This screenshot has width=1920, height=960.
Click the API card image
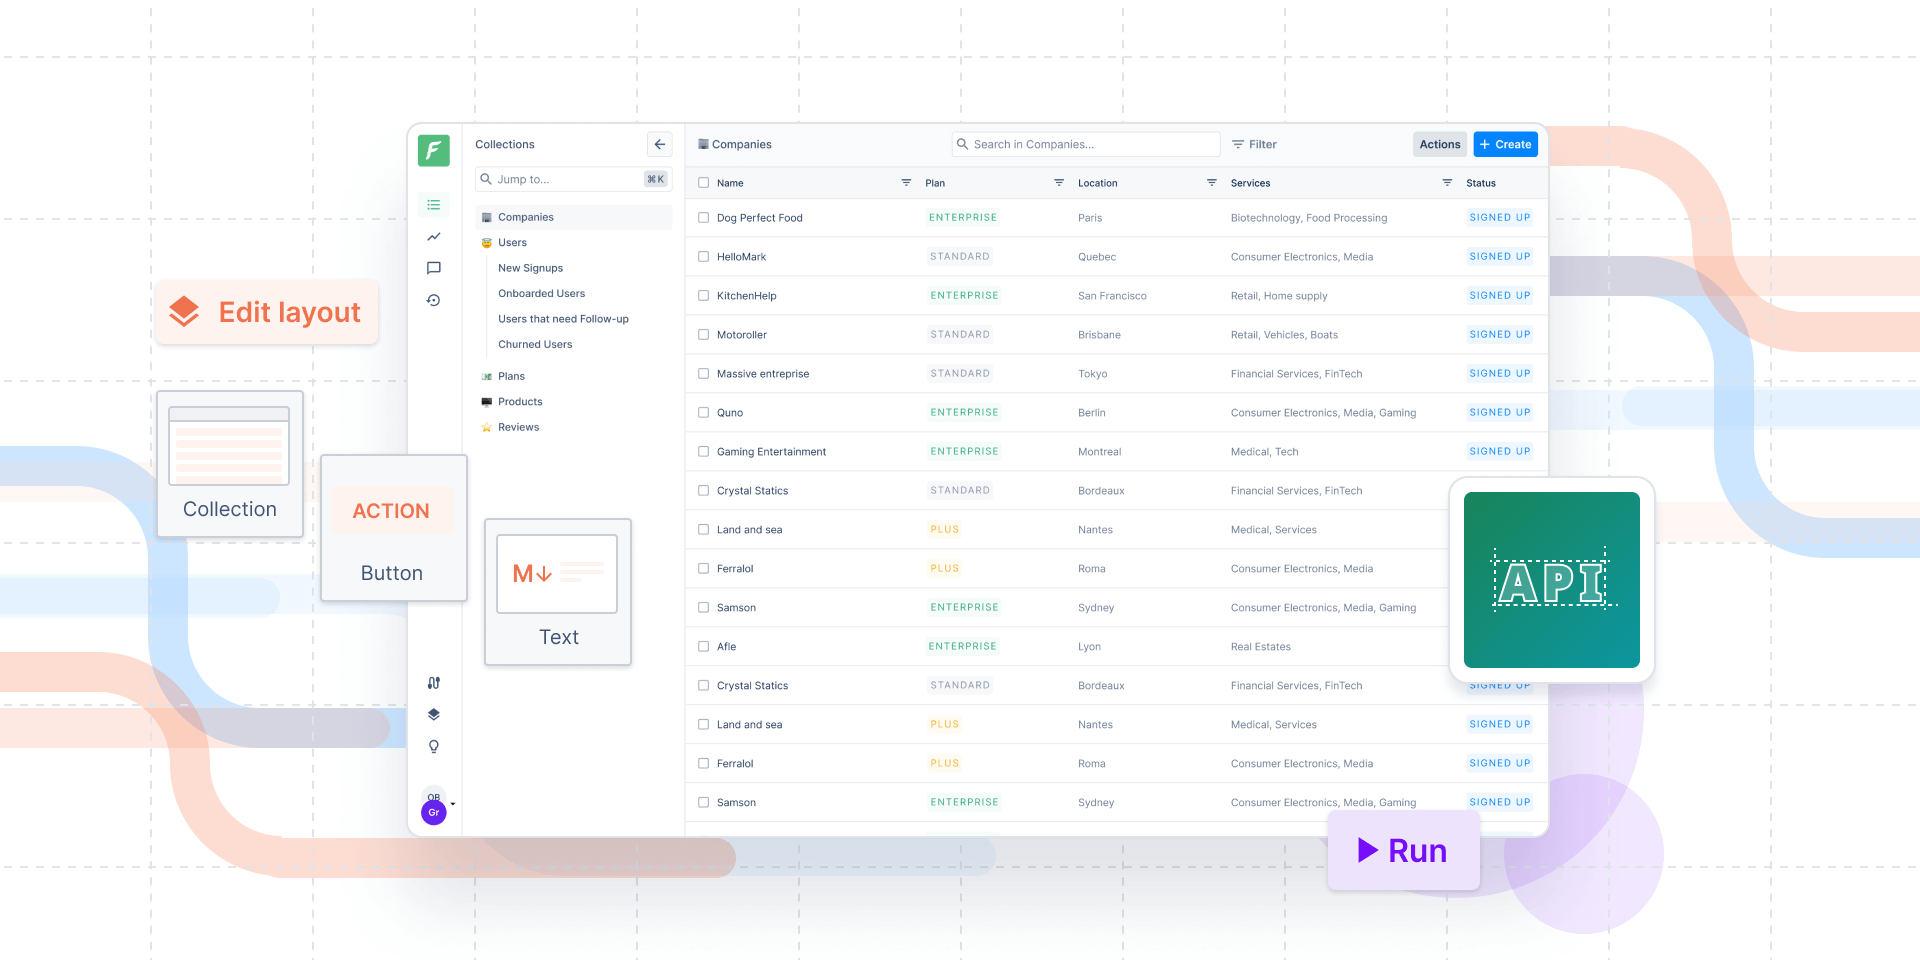(x=1551, y=580)
